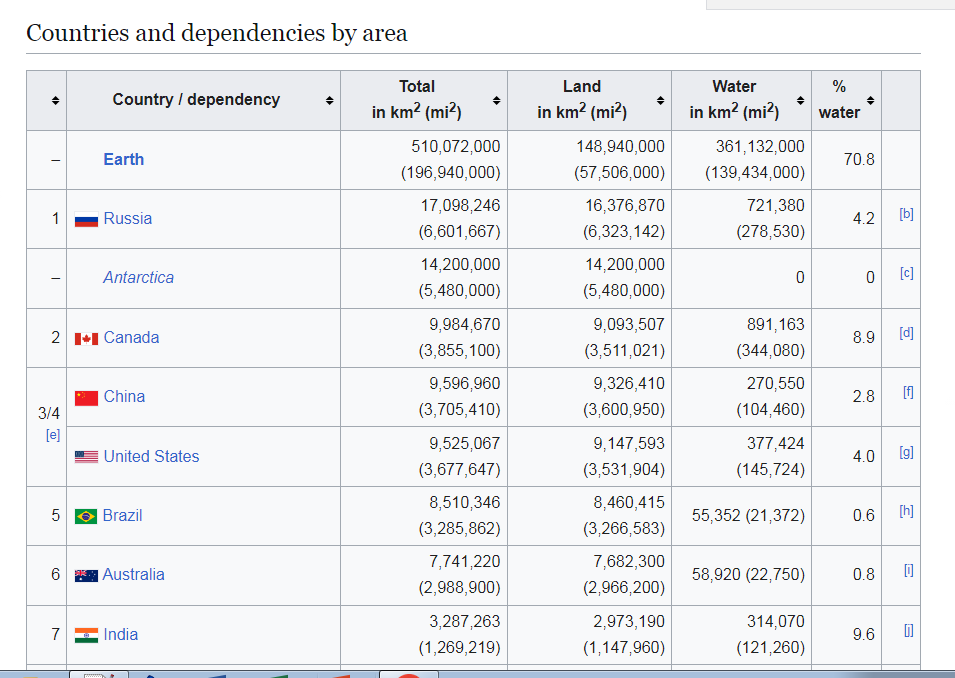Click the Australia flag icon

coord(86,576)
